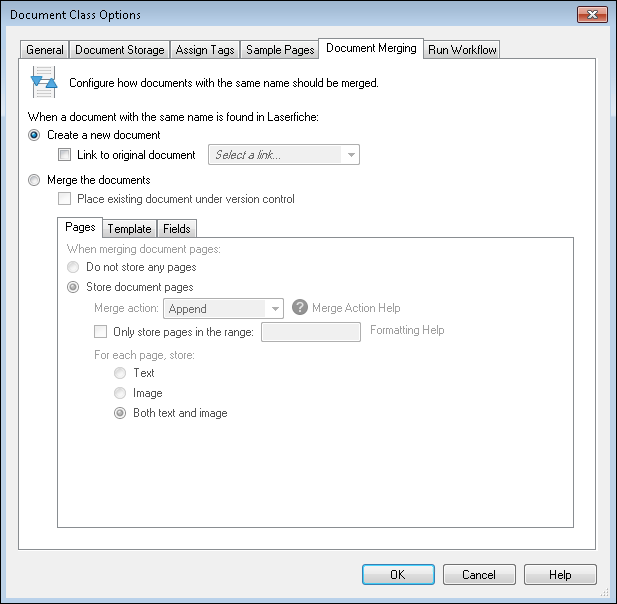Open the Select a link dropdown
The height and width of the screenshot is (604, 617).
coord(284,155)
